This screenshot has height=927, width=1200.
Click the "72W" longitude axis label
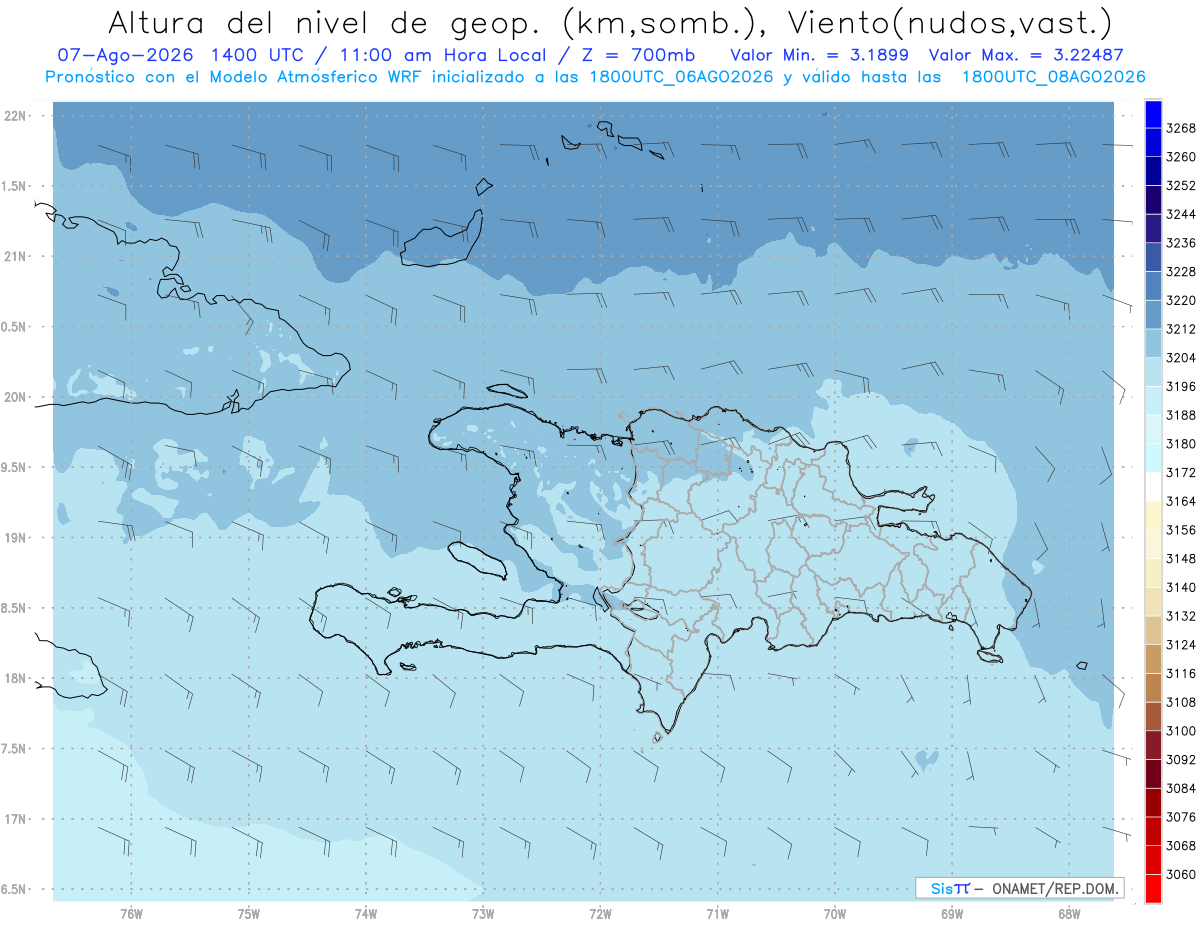[x=600, y=913]
